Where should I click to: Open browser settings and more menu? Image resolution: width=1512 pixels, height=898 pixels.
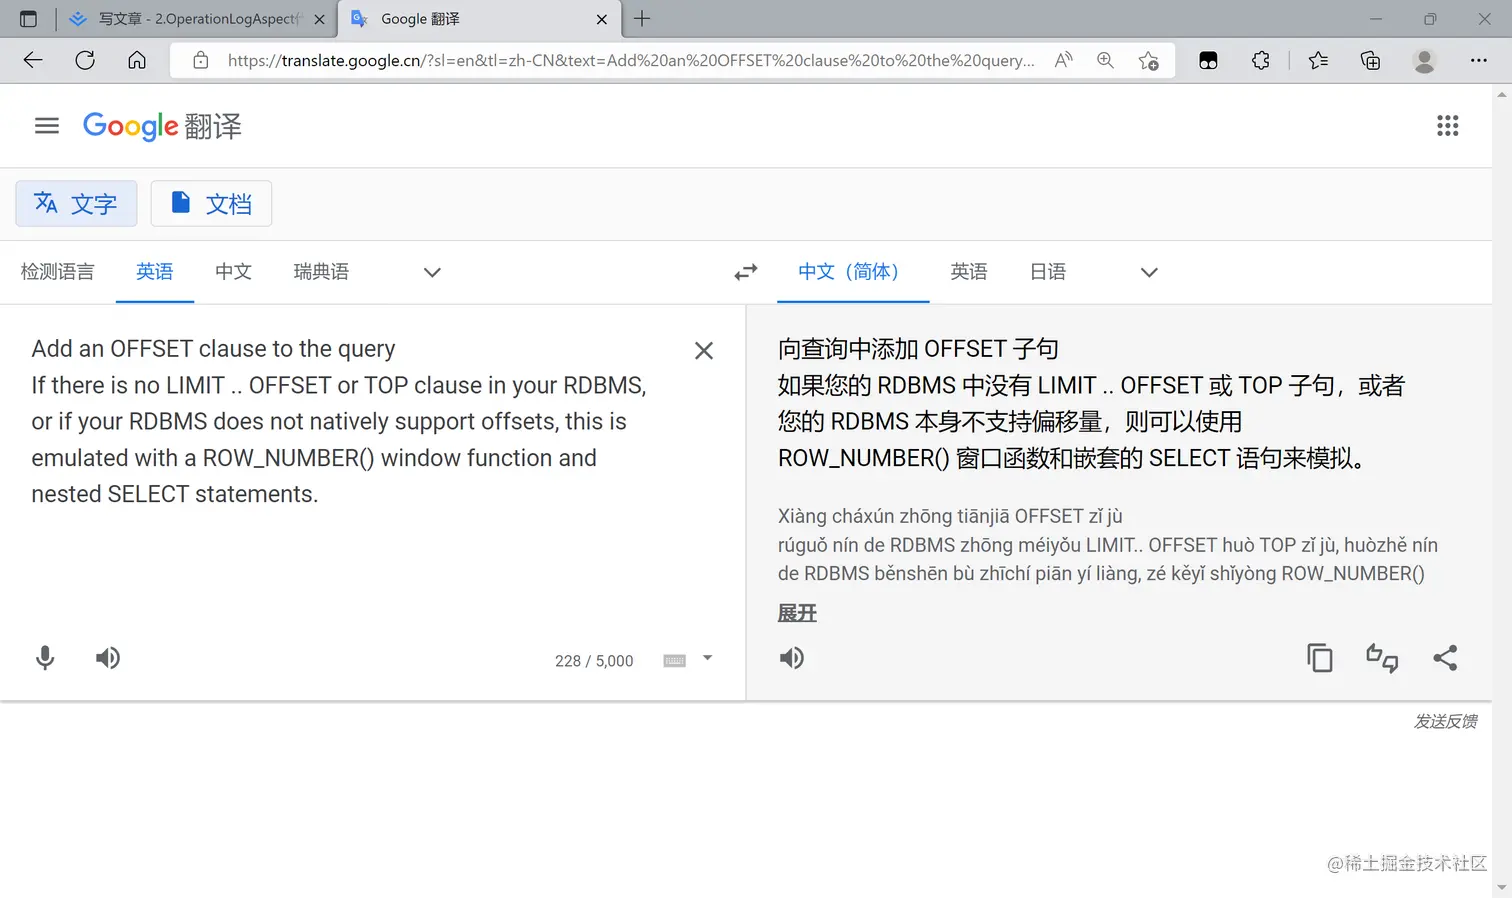click(1478, 60)
